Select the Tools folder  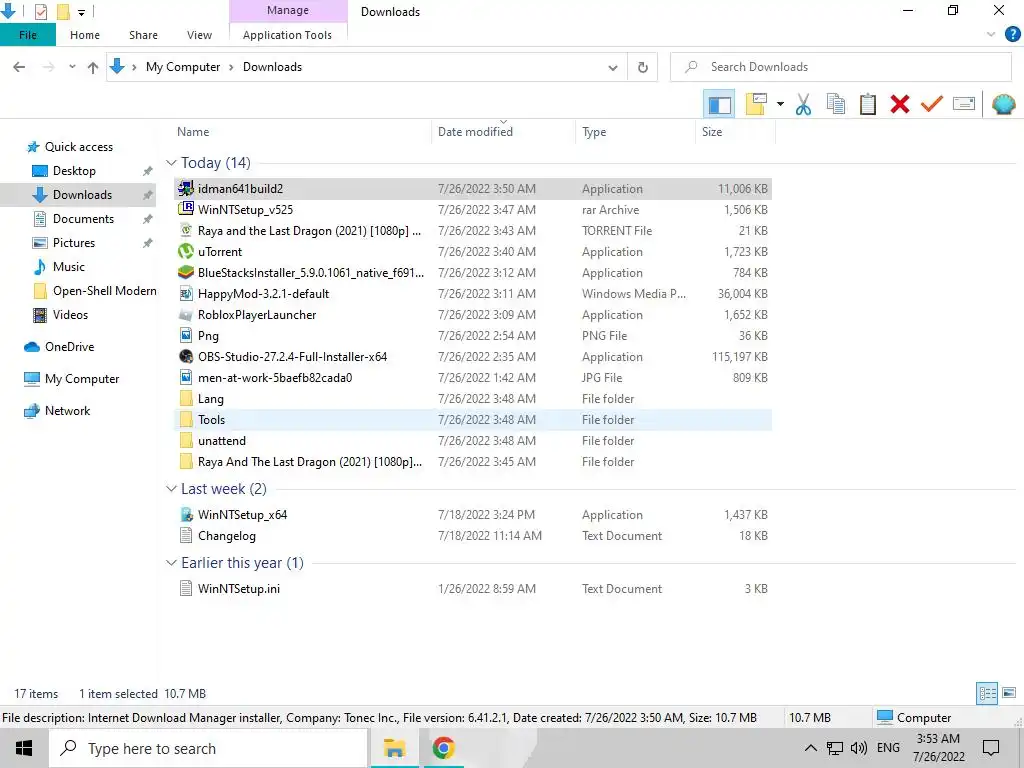click(473, 419)
